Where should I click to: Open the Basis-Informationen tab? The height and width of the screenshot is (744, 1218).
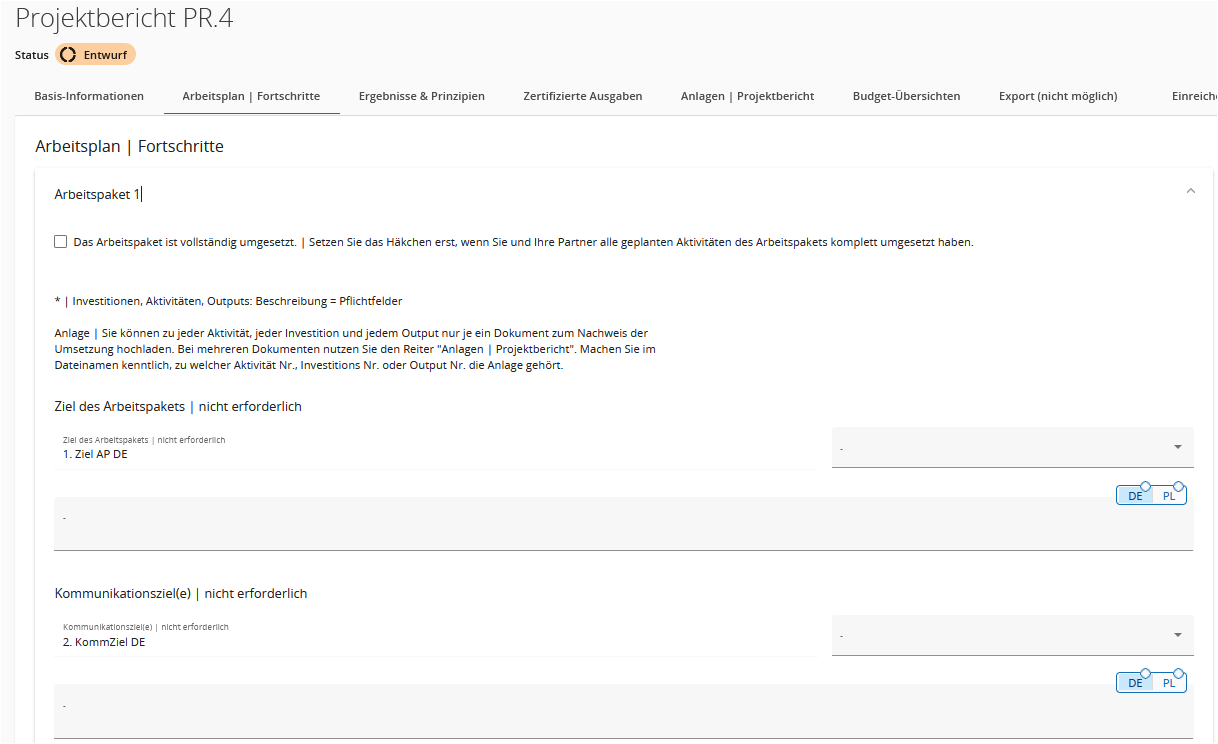[x=89, y=96]
